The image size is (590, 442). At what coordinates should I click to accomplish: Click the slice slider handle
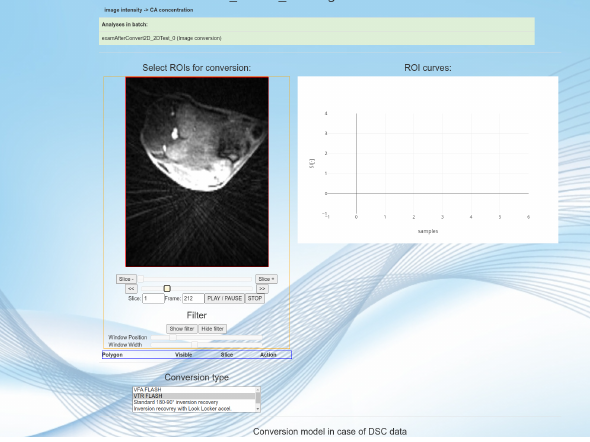(140, 279)
